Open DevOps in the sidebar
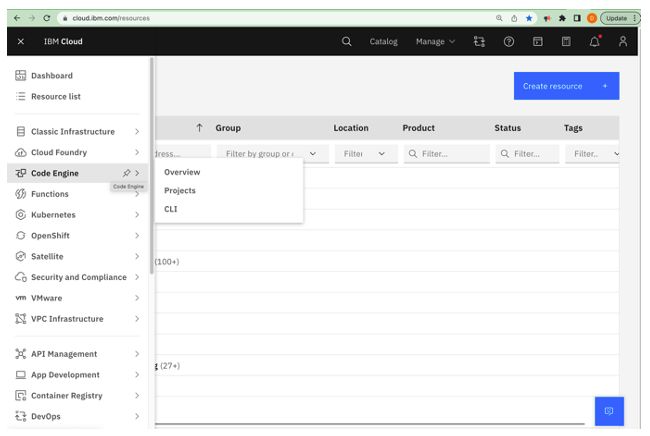The height and width of the screenshot is (436, 650). [46, 416]
